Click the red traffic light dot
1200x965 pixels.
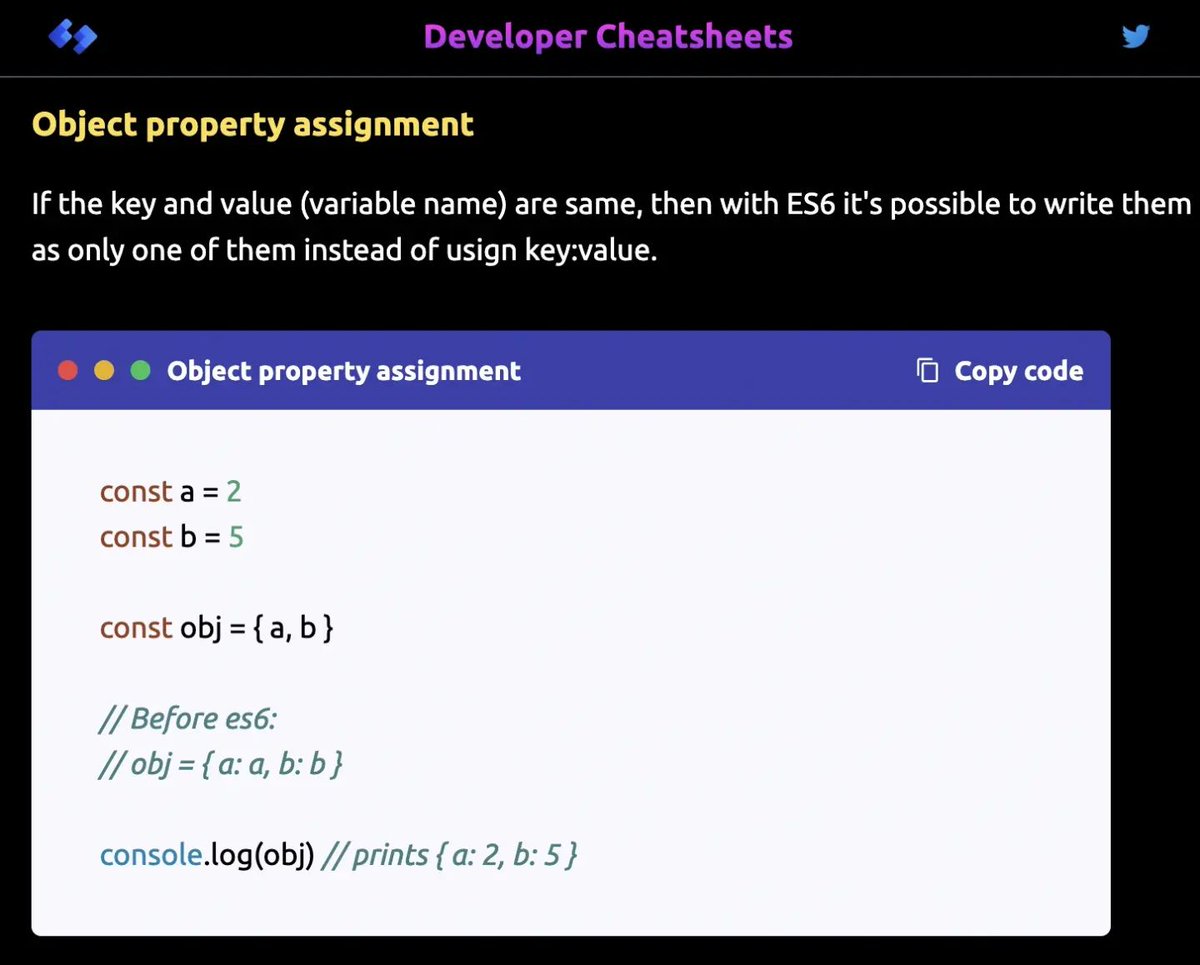point(67,369)
